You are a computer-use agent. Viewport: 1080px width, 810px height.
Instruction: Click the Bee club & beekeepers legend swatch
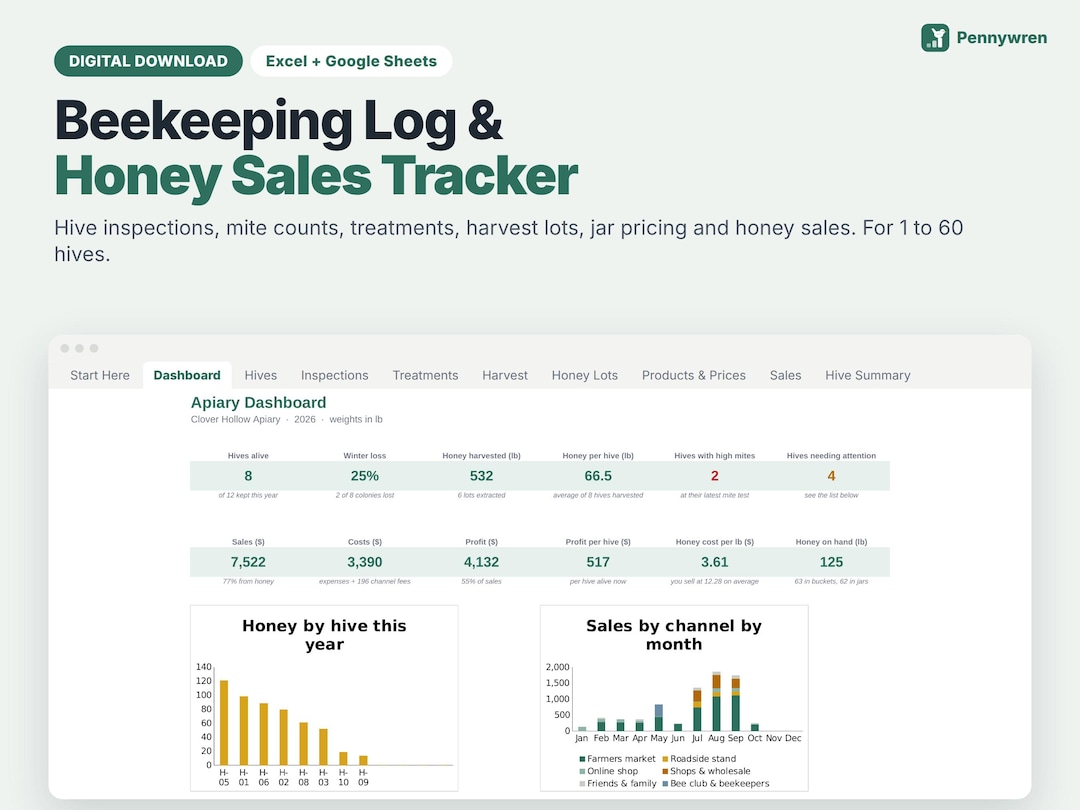[665, 784]
